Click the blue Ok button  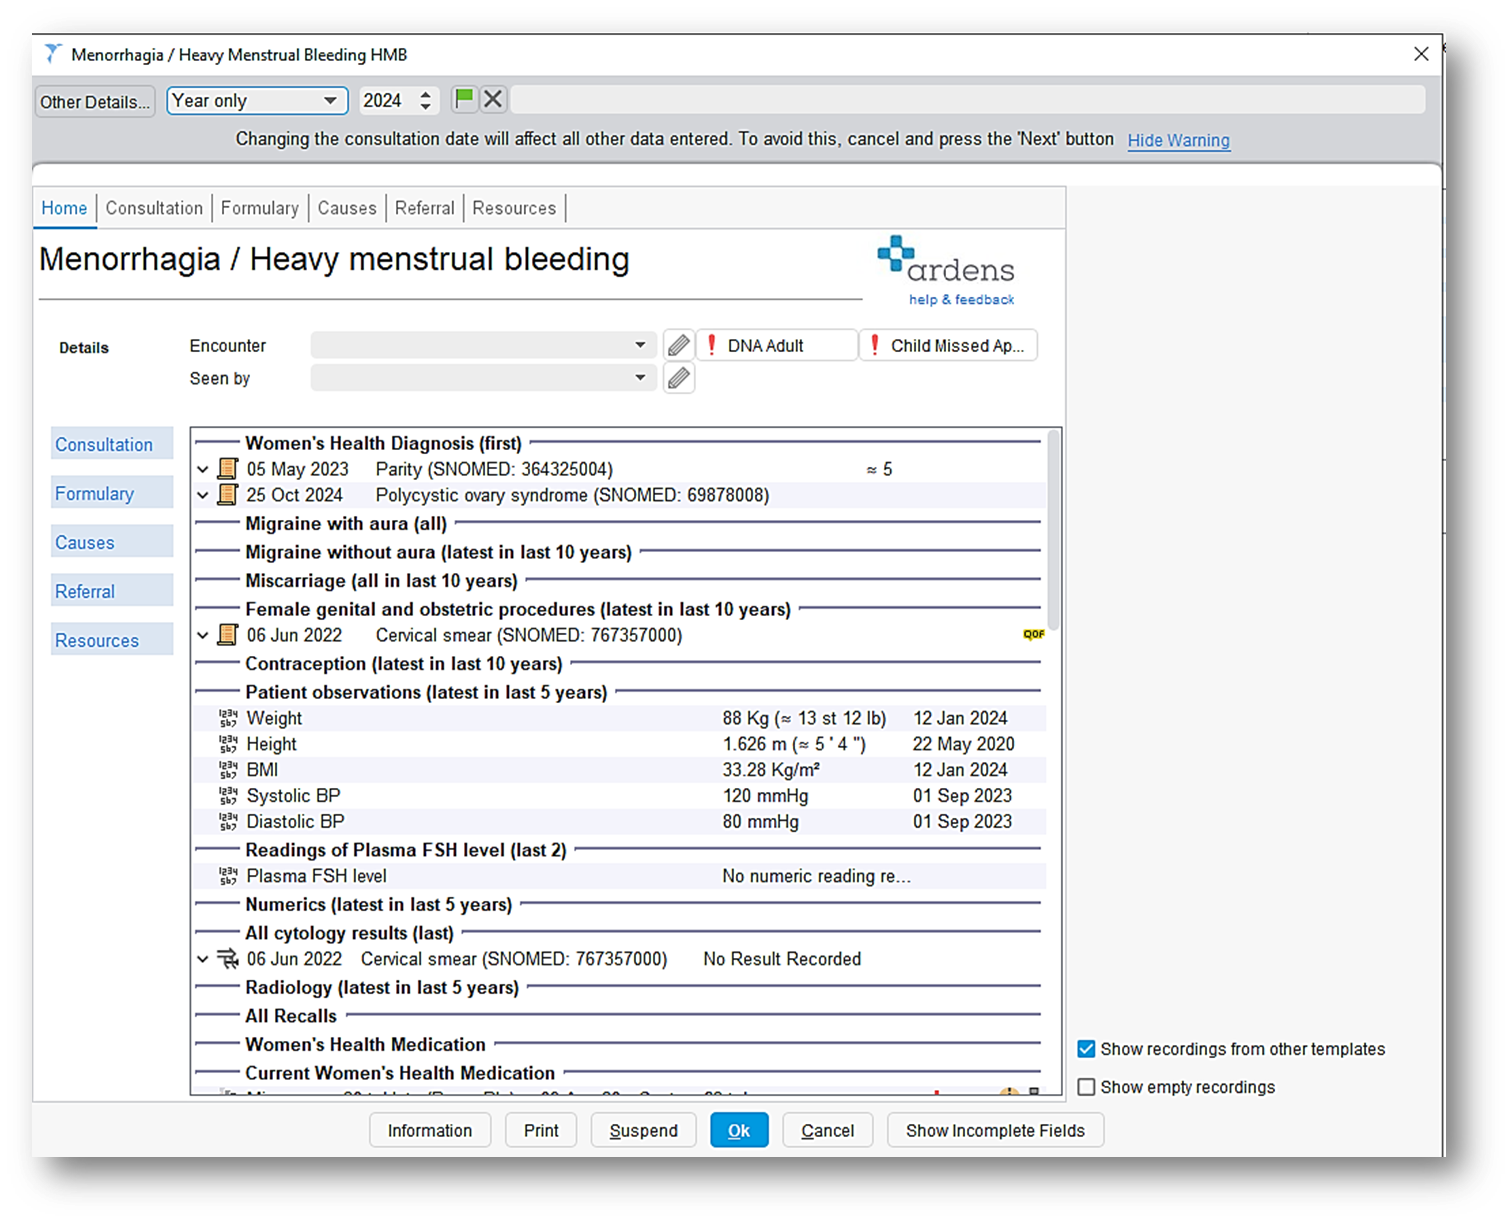(x=739, y=1130)
